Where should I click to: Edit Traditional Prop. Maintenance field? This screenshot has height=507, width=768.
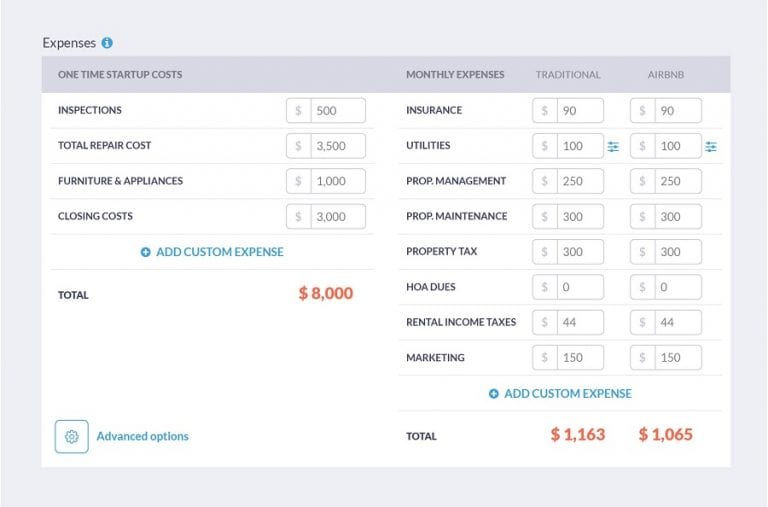tap(579, 217)
